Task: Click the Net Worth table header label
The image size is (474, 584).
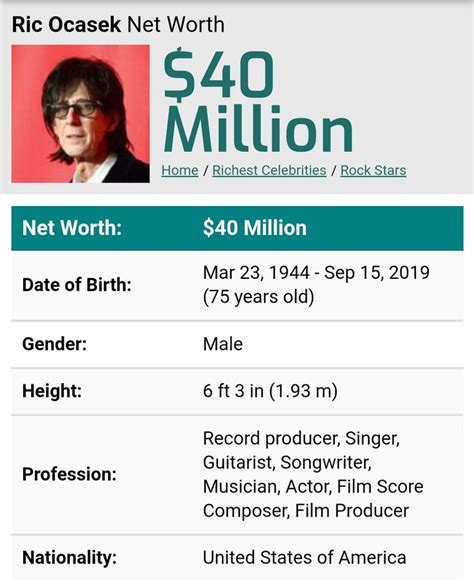Action: (x=72, y=228)
